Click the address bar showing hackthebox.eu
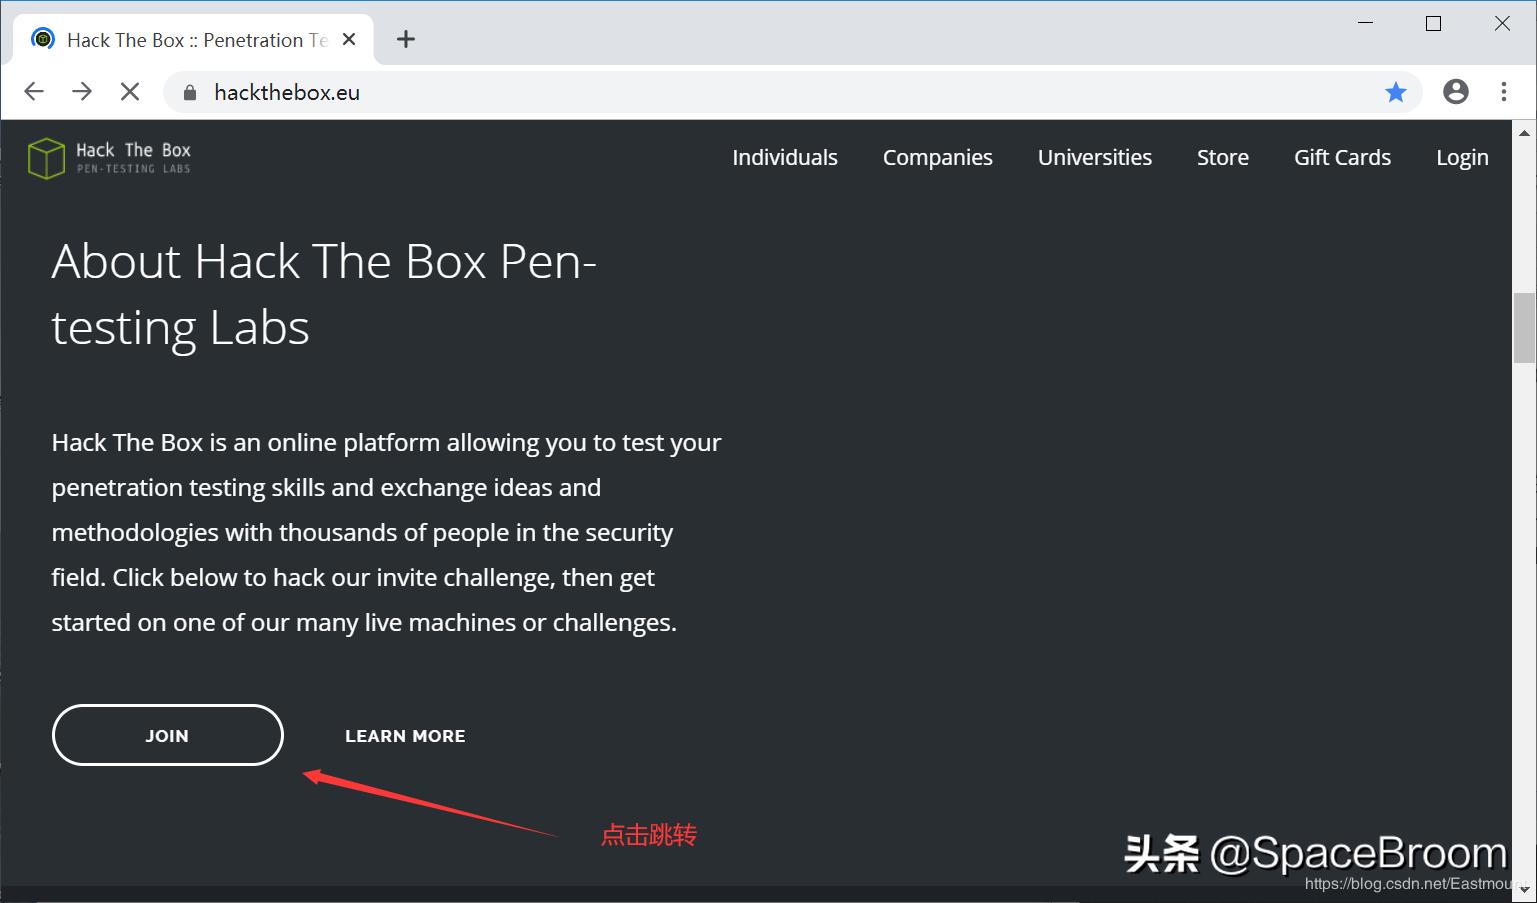The image size is (1537, 903). point(285,91)
